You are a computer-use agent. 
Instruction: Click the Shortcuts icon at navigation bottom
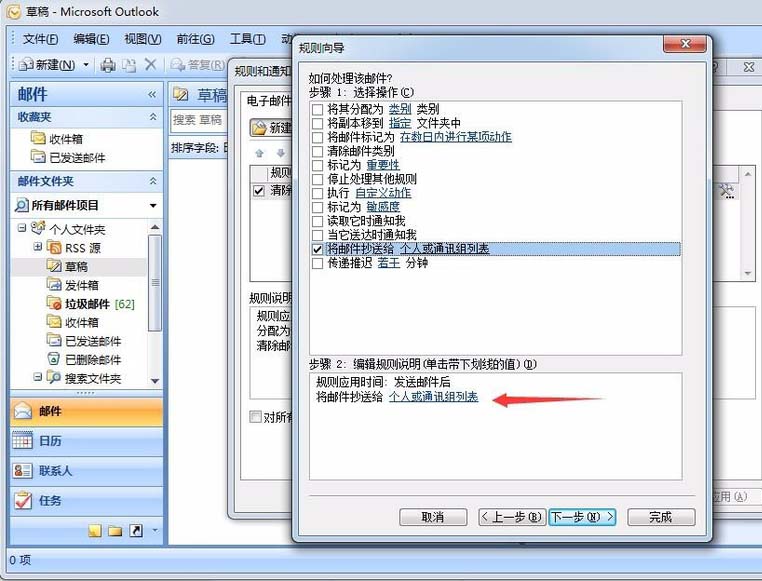click(x=136, y=531)
